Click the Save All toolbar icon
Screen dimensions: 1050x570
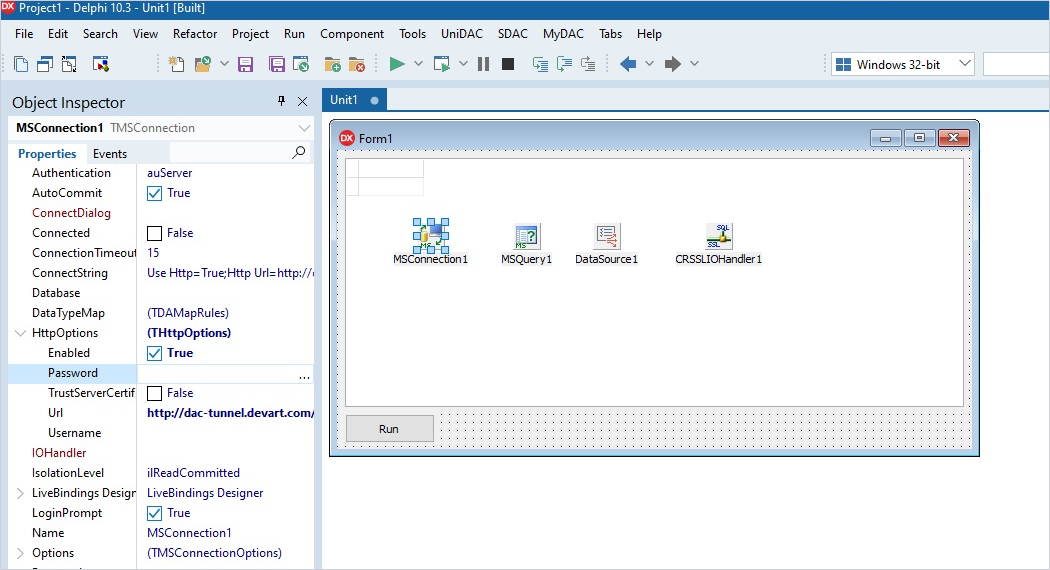coord(277,64)
